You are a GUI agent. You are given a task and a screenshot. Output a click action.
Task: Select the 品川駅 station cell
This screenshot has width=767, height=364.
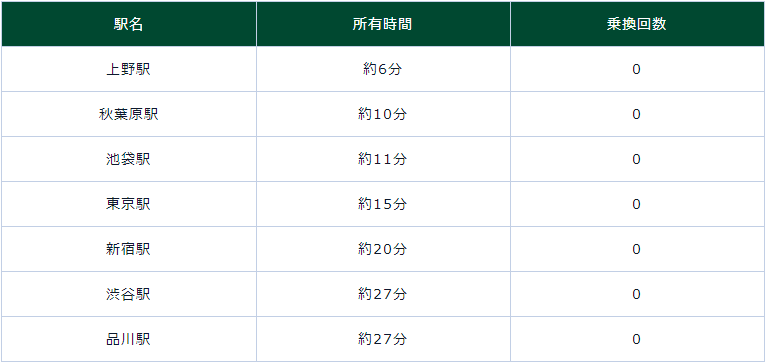129,339
